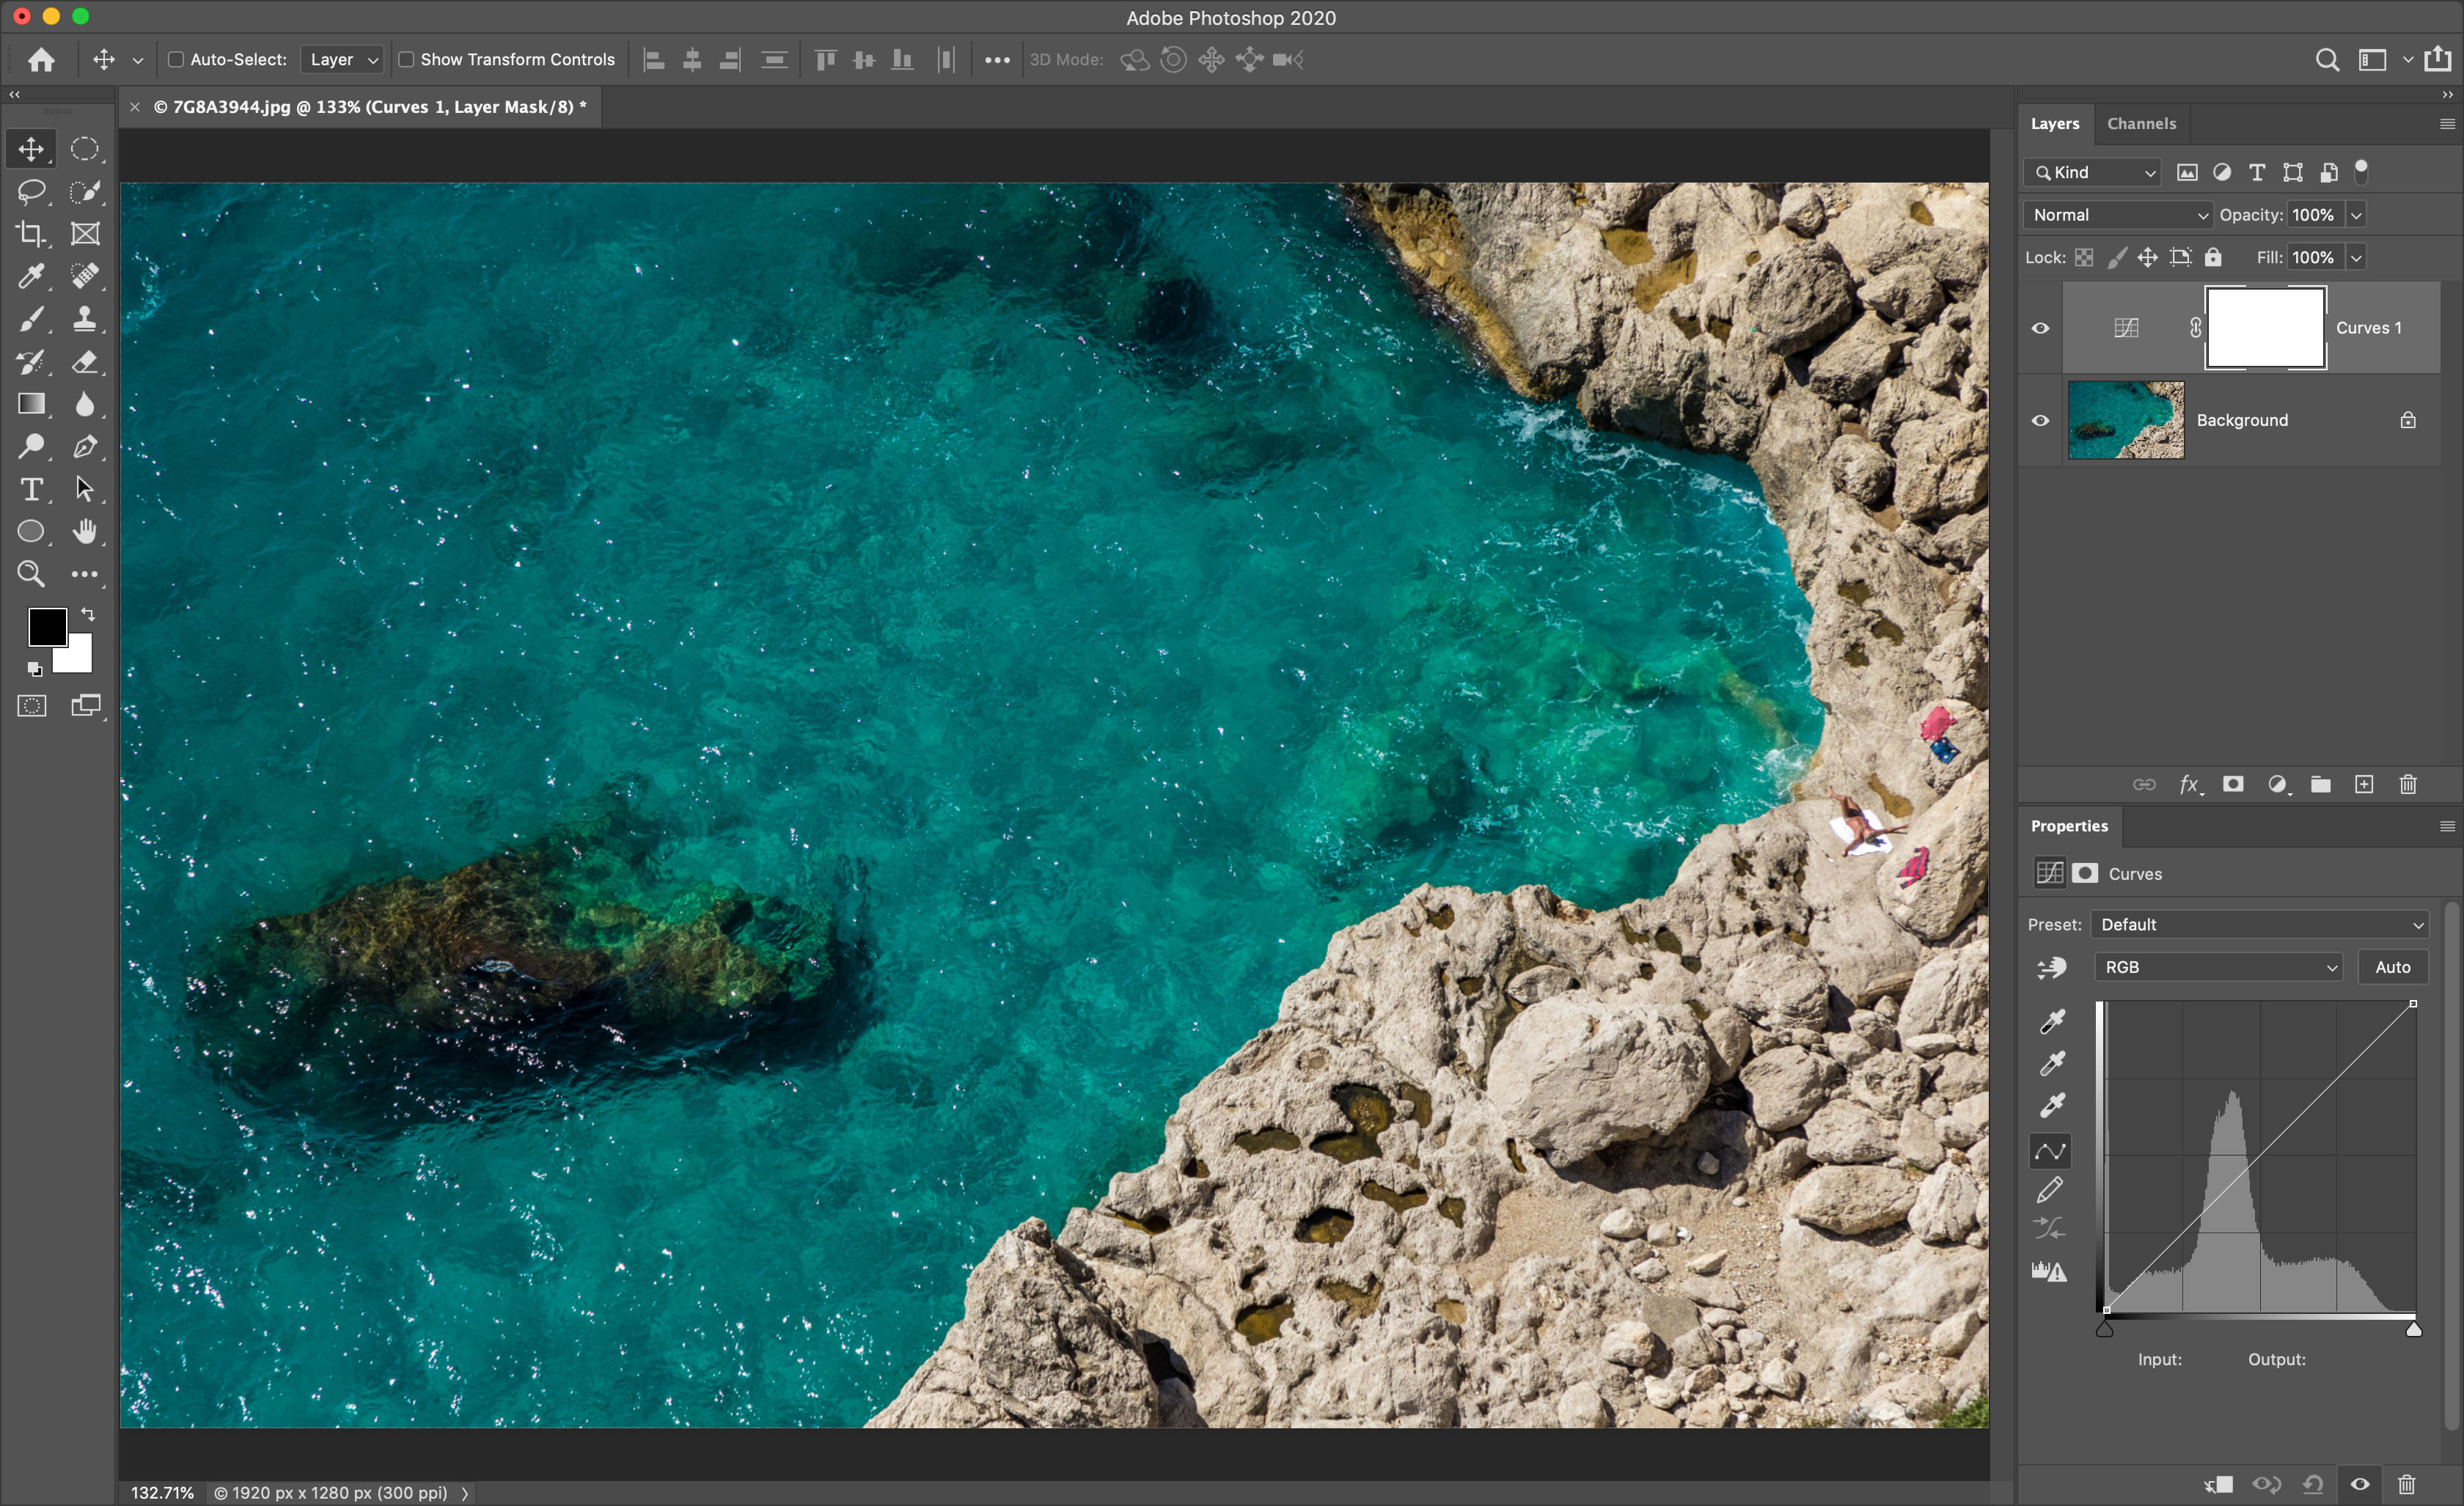The image size is (2464, 1506).
Task: Select the Curves 1 layer mask thumbnail
Action: pos(2265,328)
